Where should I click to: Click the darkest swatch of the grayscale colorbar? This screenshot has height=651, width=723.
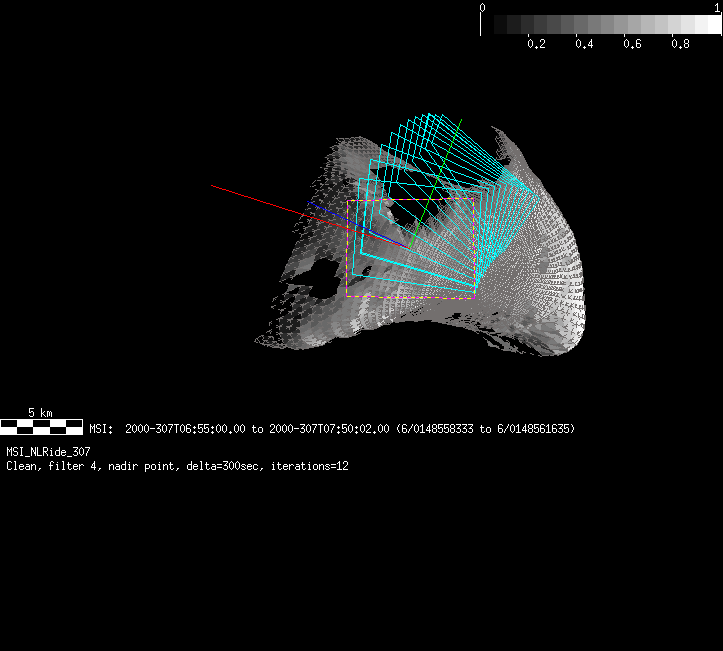coord(488,25)
